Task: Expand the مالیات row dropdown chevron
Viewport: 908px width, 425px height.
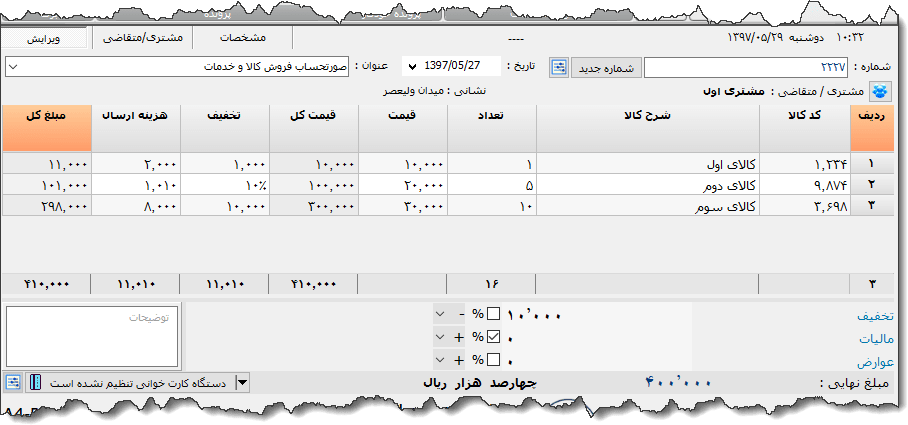Action: tap(441, 337)
